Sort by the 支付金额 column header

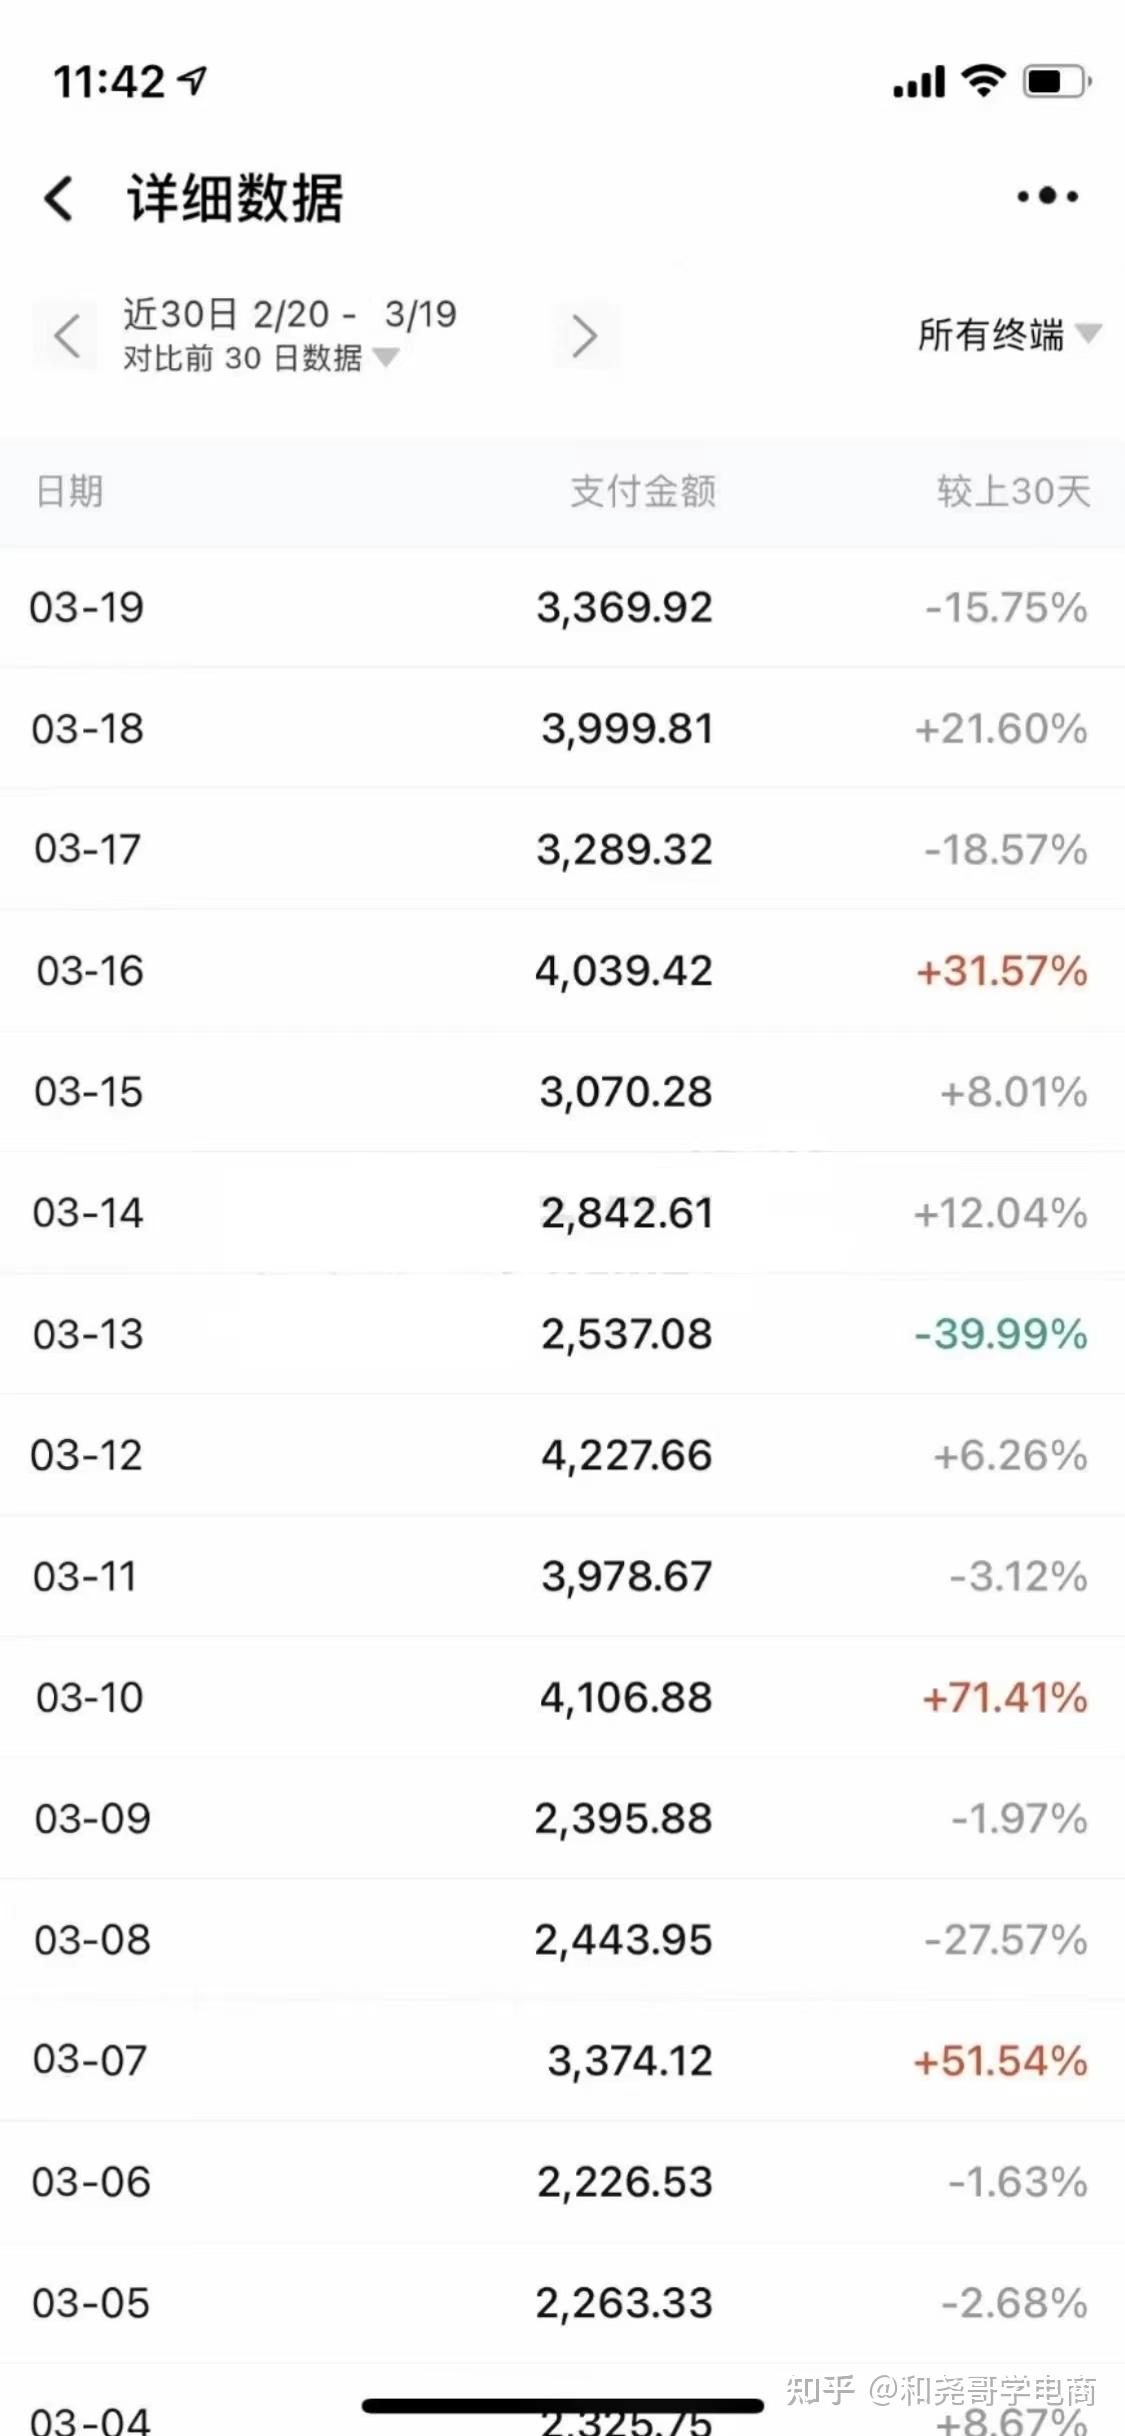(x=643, y=491)
